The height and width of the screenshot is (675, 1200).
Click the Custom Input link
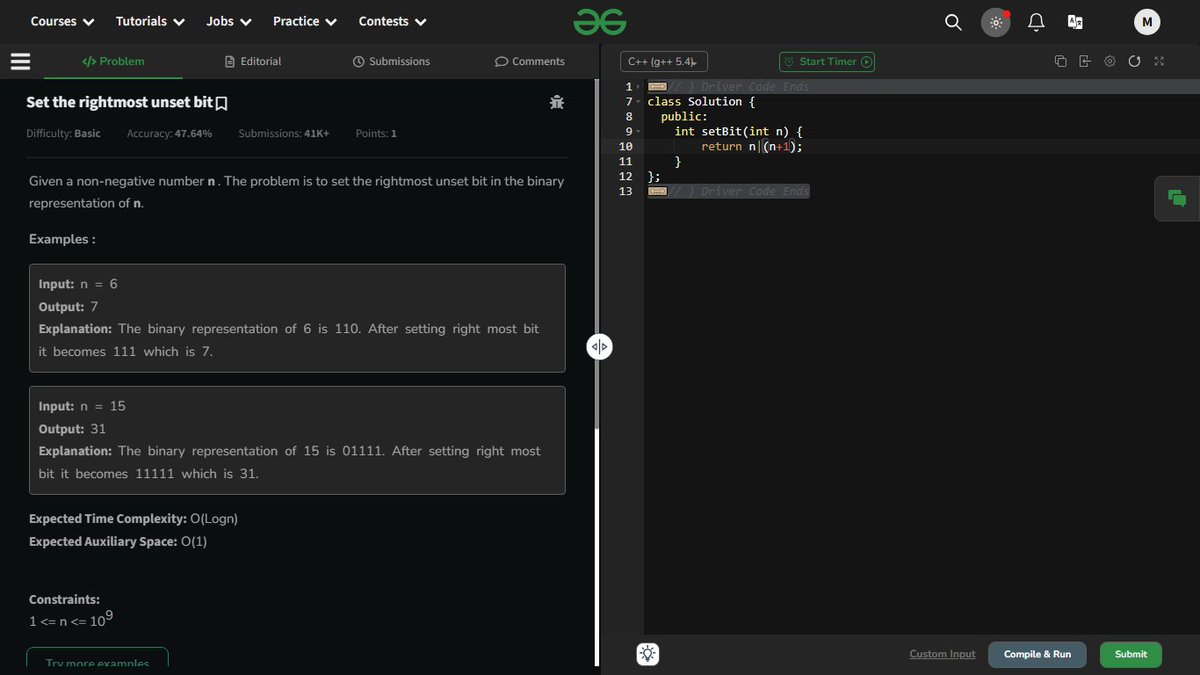tap(942, 654)
